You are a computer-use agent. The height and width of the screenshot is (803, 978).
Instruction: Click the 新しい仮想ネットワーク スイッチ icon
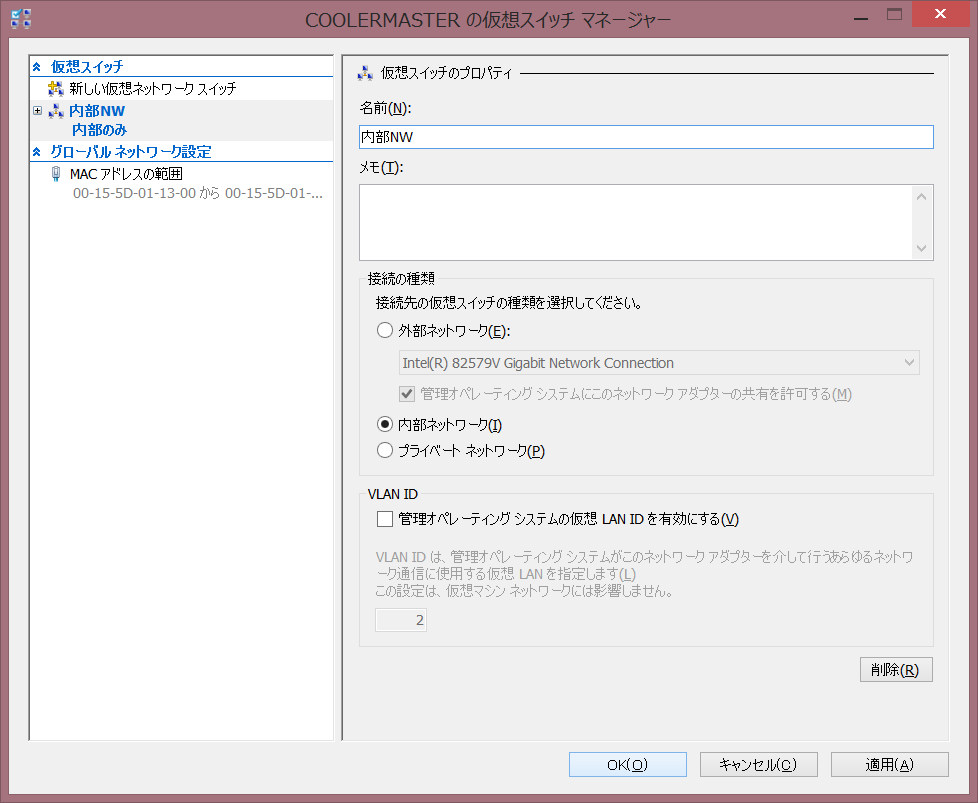point(56,89)
